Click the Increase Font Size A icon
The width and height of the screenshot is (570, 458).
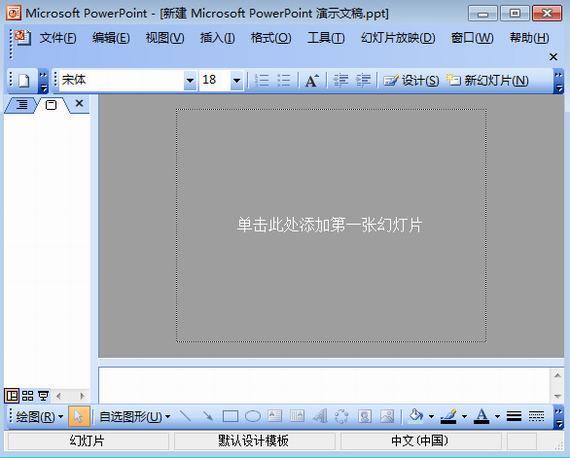[x=312, y=80]
